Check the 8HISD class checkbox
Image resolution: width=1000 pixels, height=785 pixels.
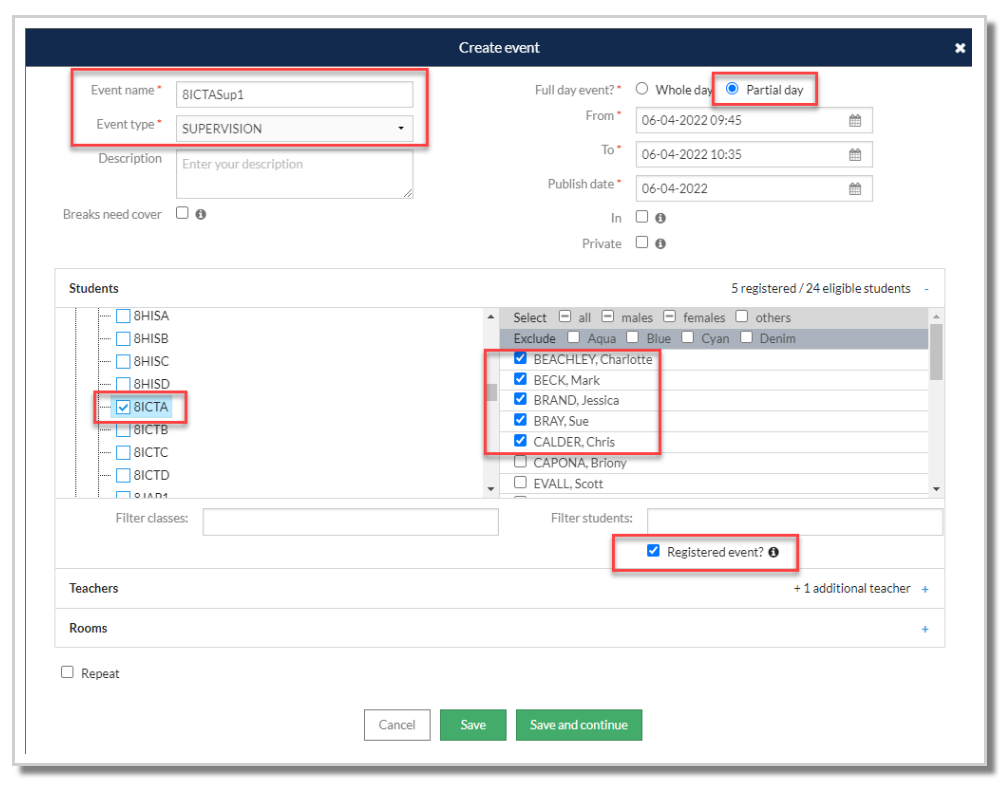[x=123, y=385]
